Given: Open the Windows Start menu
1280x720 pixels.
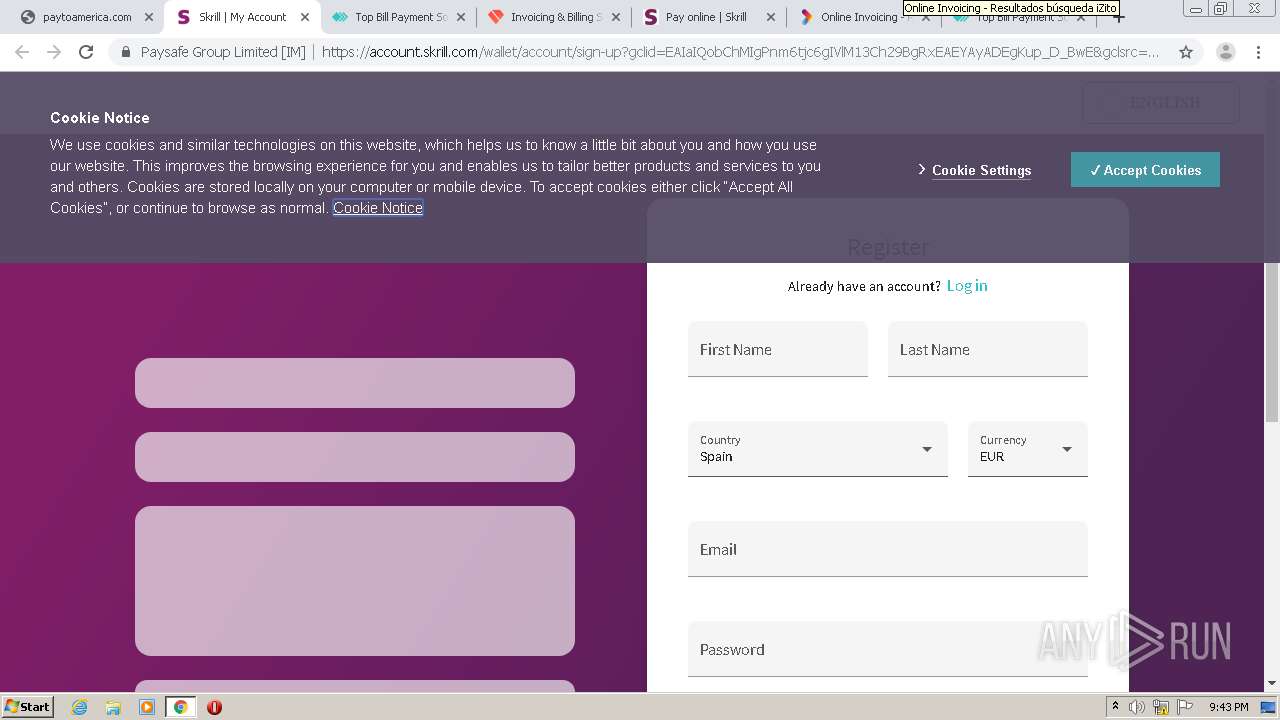Looking at the screenshot, I should 28,706.
